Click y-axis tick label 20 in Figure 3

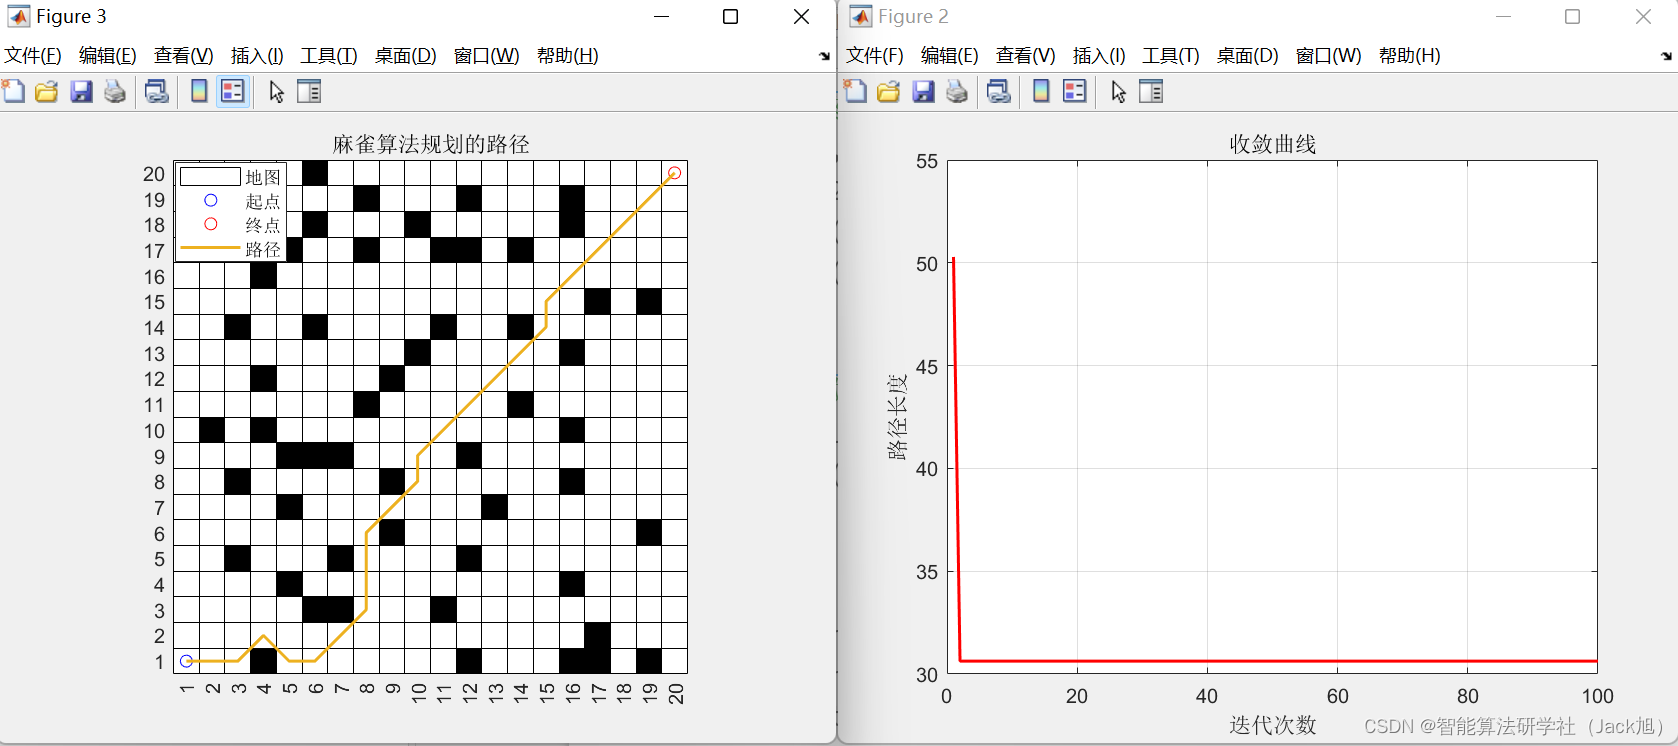coord(153,174)
